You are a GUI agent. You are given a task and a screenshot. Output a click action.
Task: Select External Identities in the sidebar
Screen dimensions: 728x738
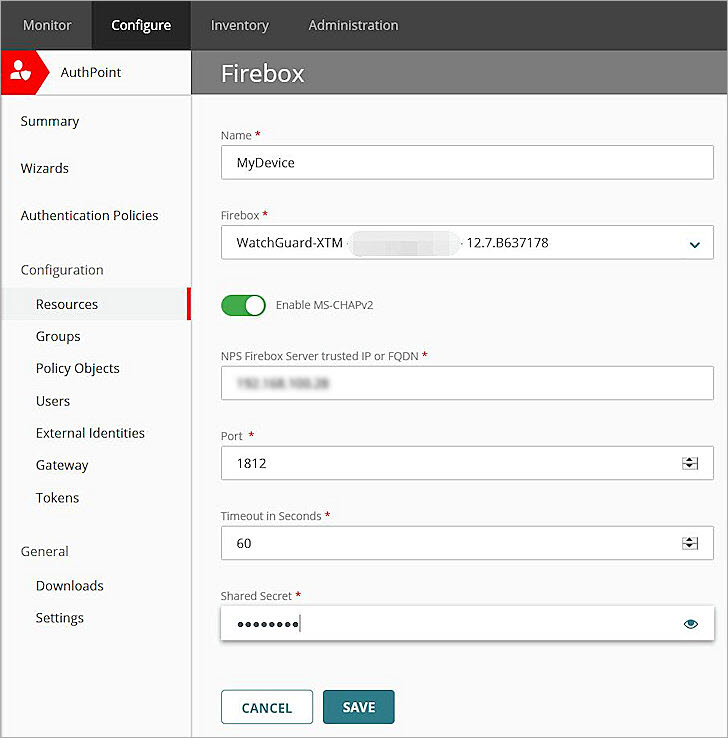coord(90,433)
